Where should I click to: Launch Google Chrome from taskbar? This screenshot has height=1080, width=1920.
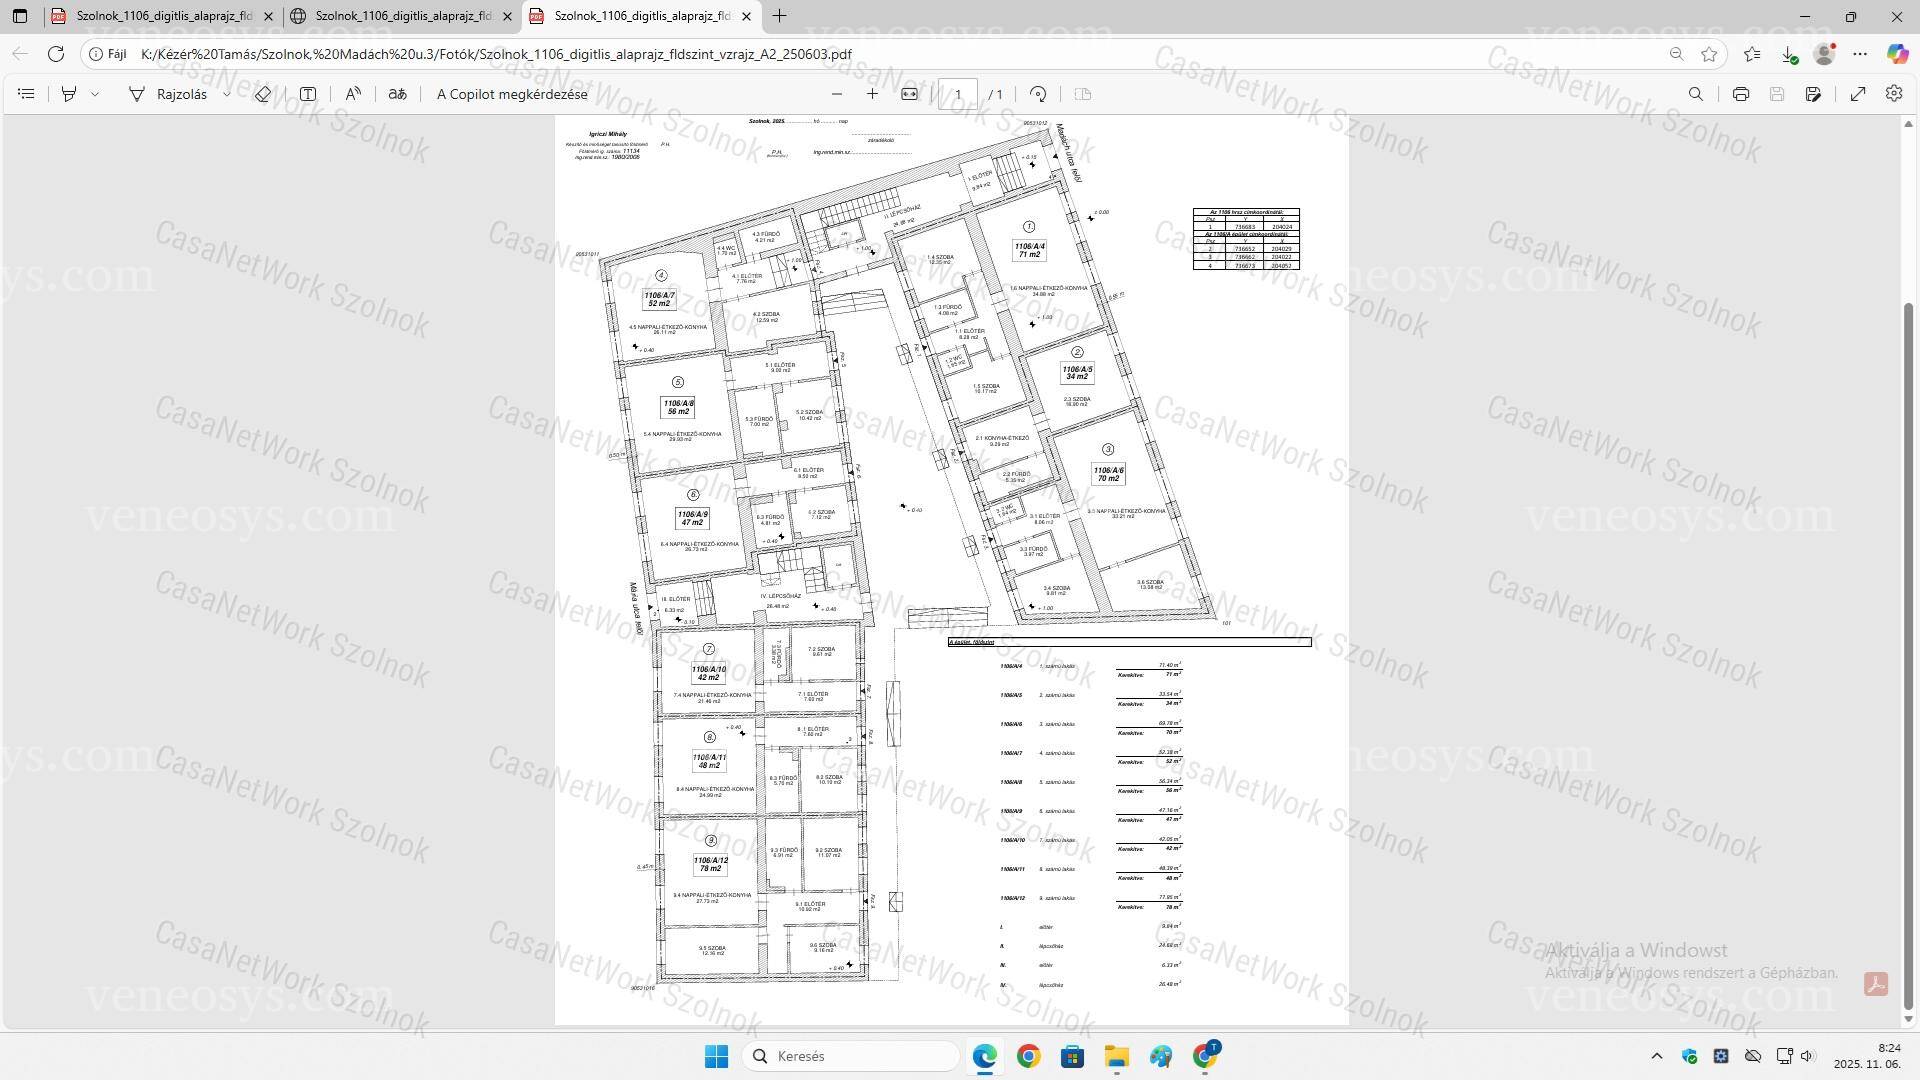click(1029, 1056)
